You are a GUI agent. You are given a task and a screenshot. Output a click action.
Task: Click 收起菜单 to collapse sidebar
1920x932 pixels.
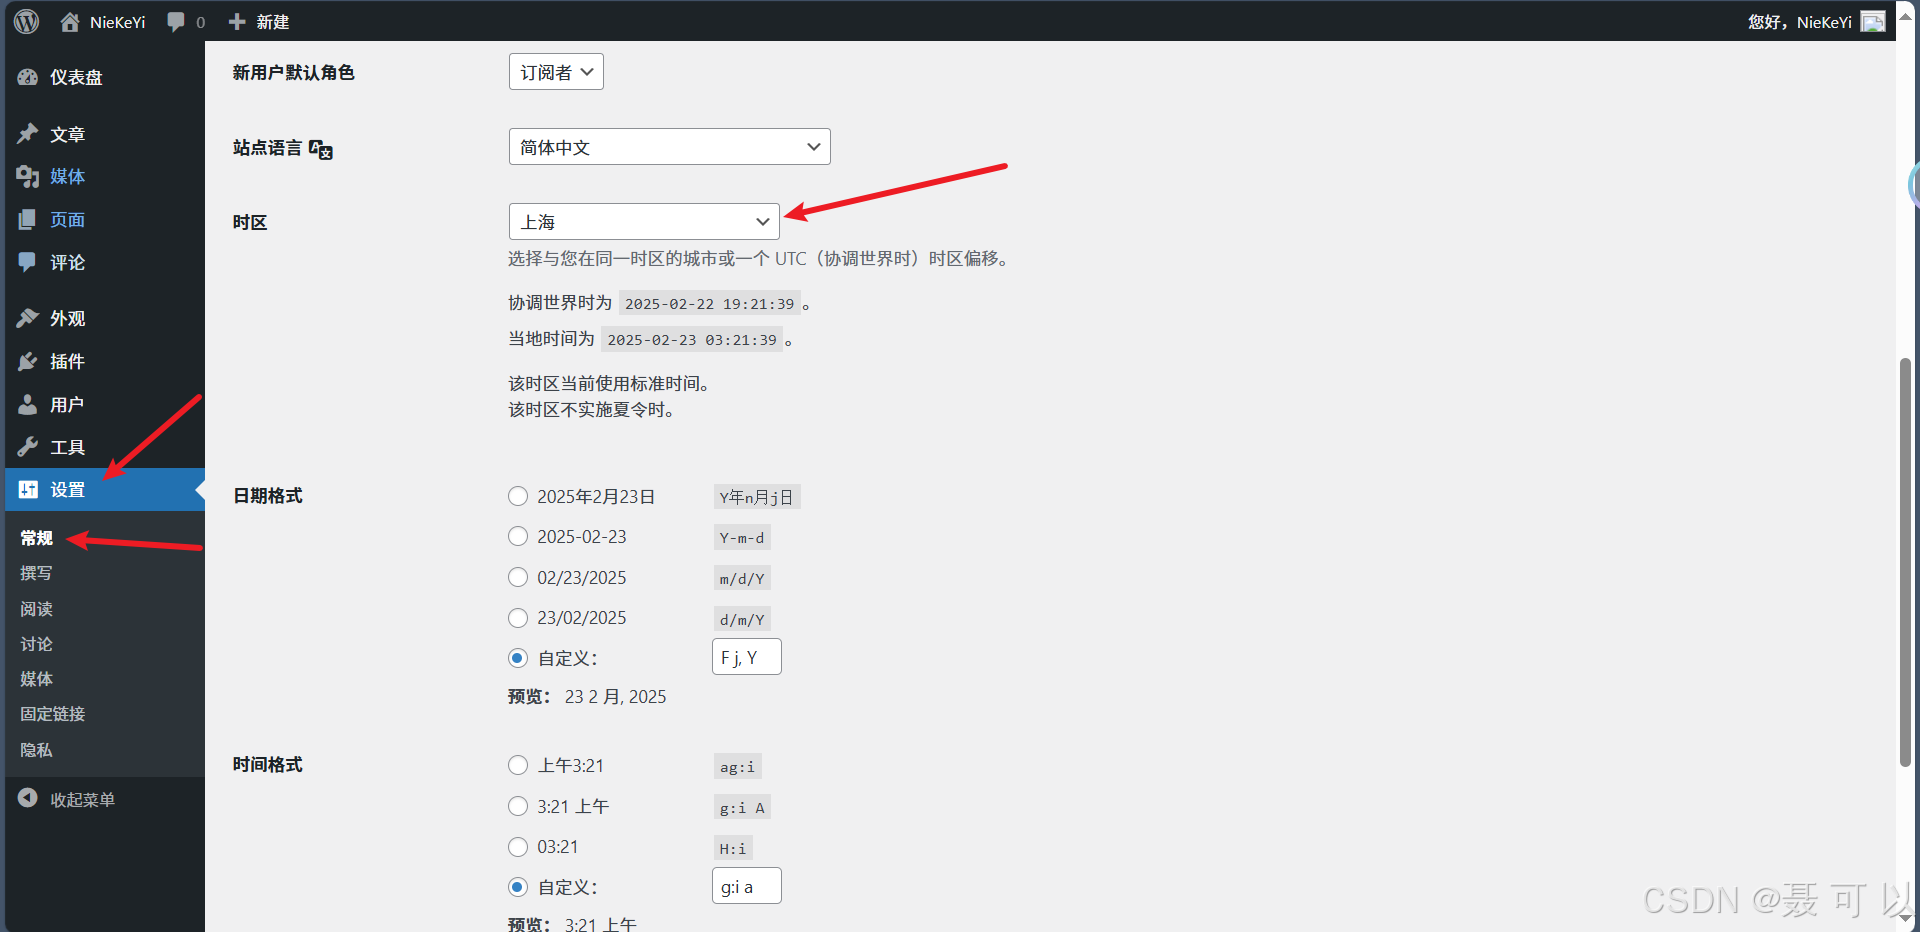pos(83,799)
